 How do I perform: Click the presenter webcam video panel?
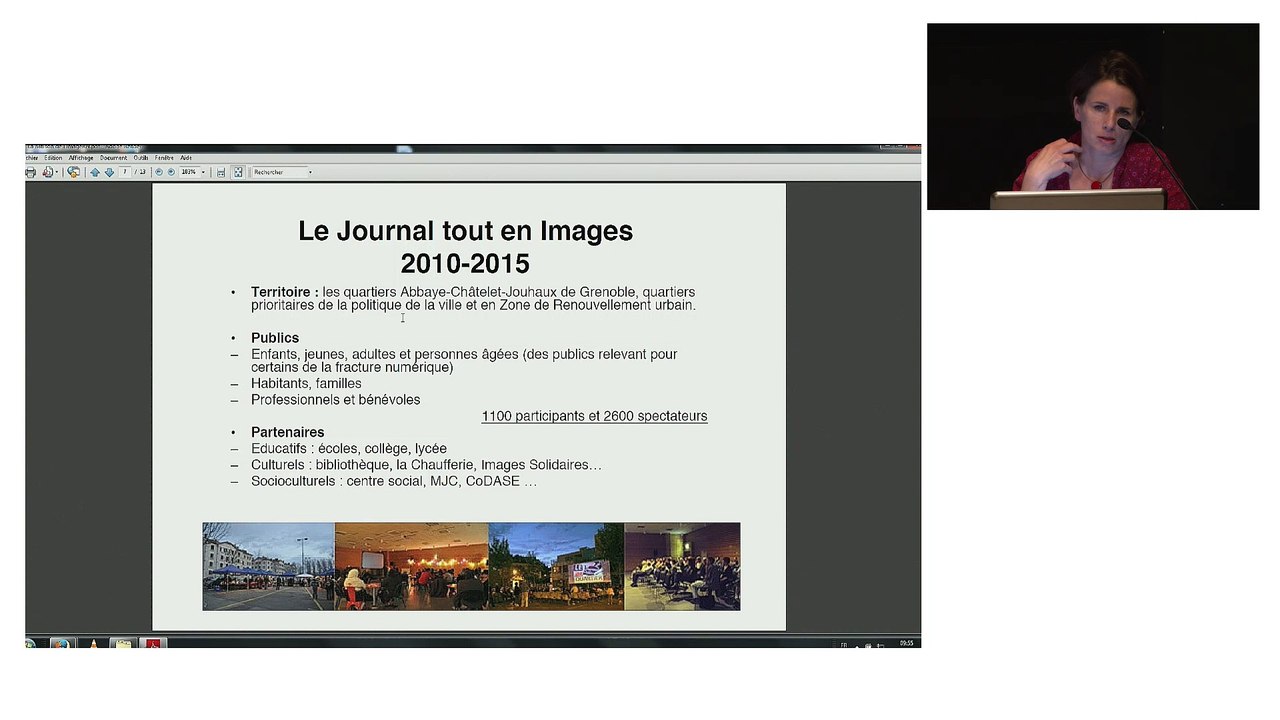pos(1093,116)
